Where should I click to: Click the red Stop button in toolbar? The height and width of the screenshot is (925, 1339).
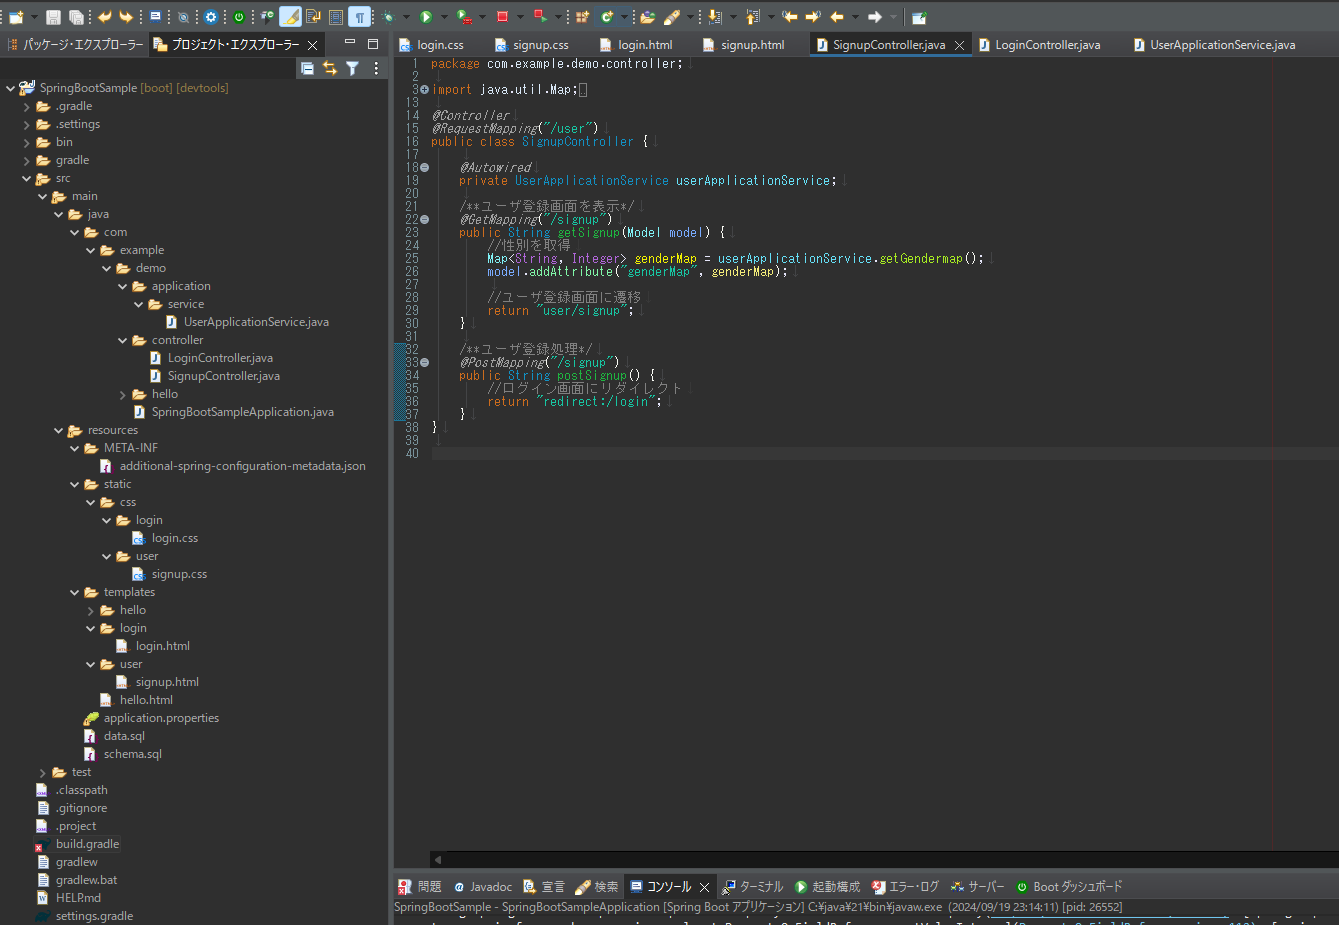coord(502,16)
